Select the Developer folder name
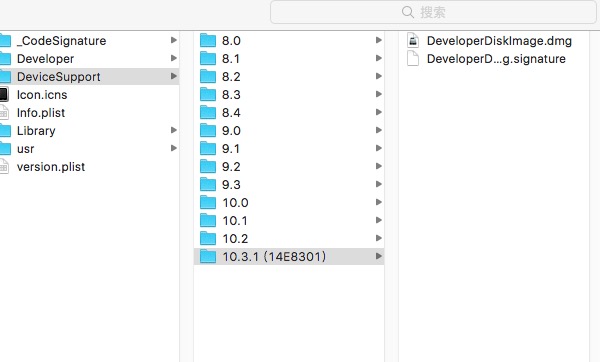 click(46, 59)
